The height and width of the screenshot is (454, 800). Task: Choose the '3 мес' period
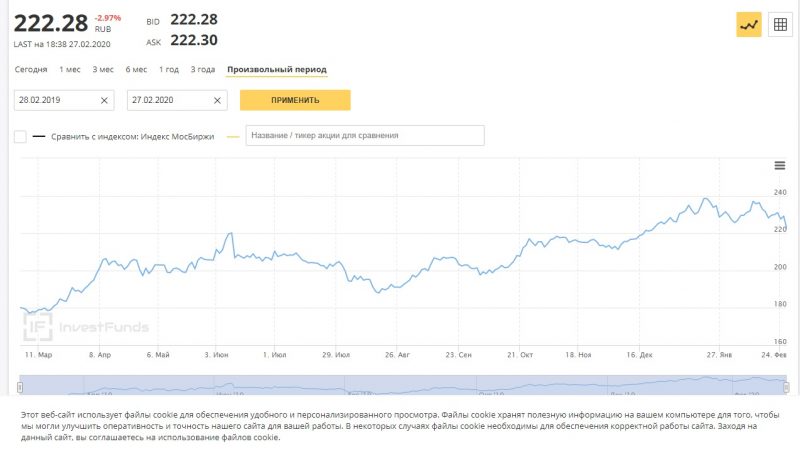[103, 69]
